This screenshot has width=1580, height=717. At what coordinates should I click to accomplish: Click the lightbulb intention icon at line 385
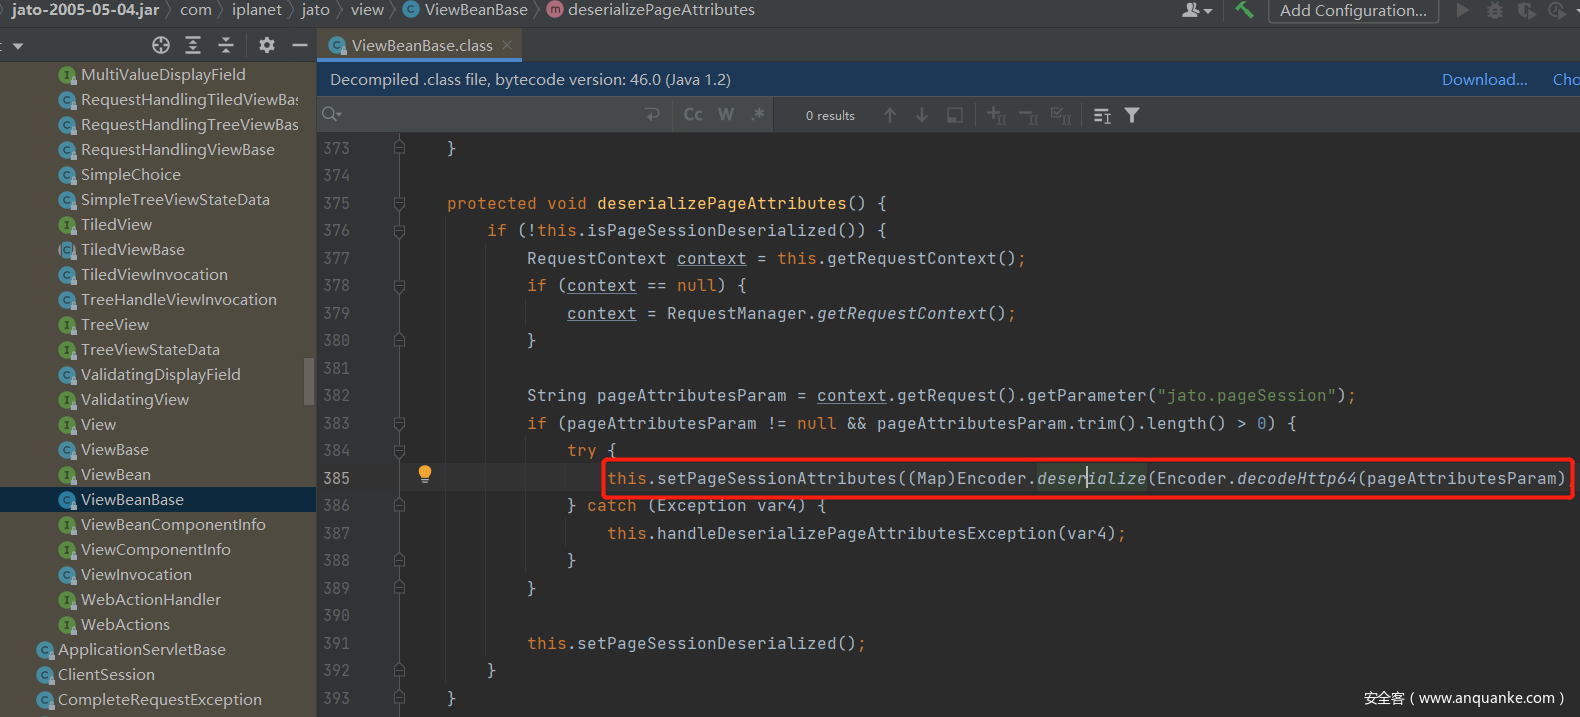tap(425, 473)
